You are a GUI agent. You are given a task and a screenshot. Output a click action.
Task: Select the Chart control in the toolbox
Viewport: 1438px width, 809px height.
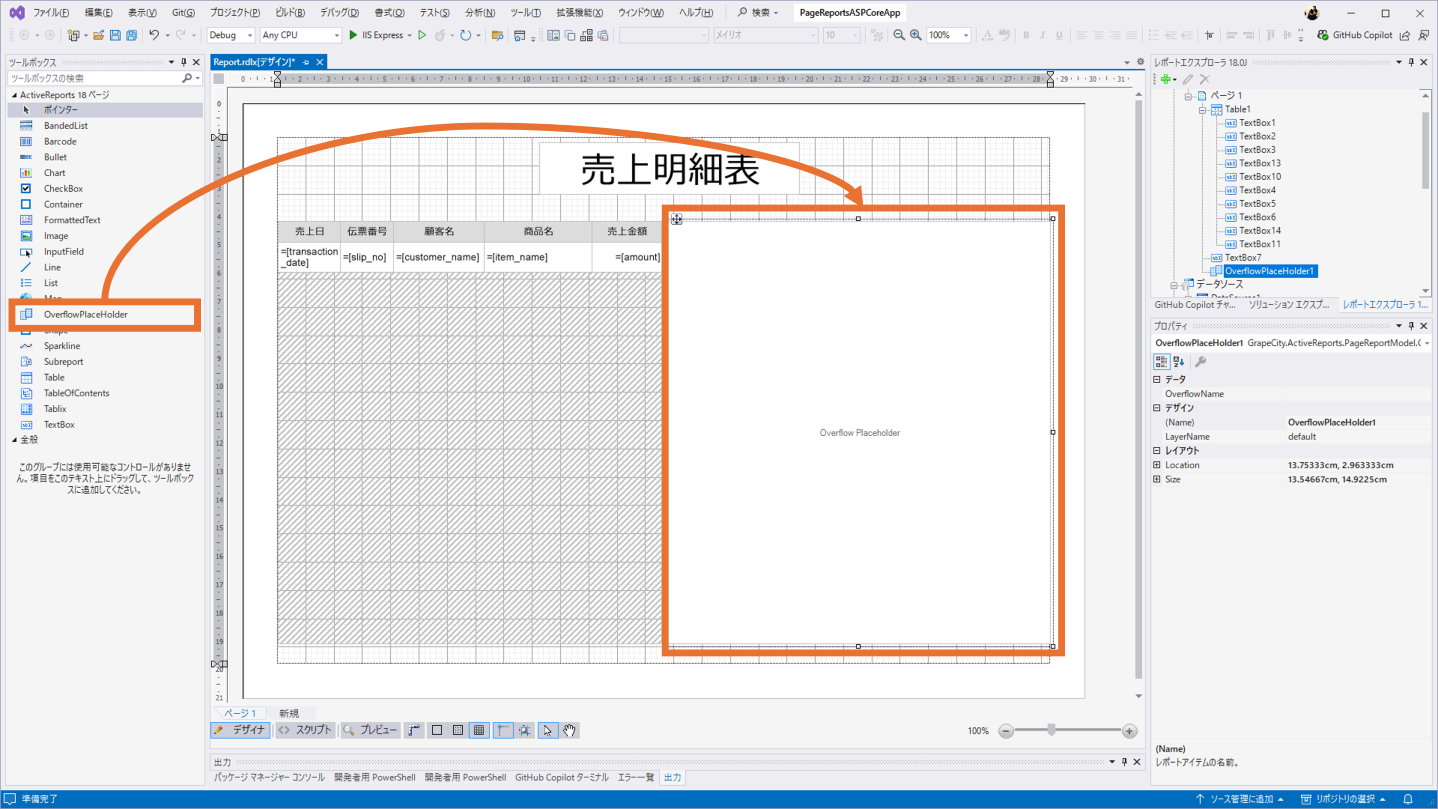[54, 173]
